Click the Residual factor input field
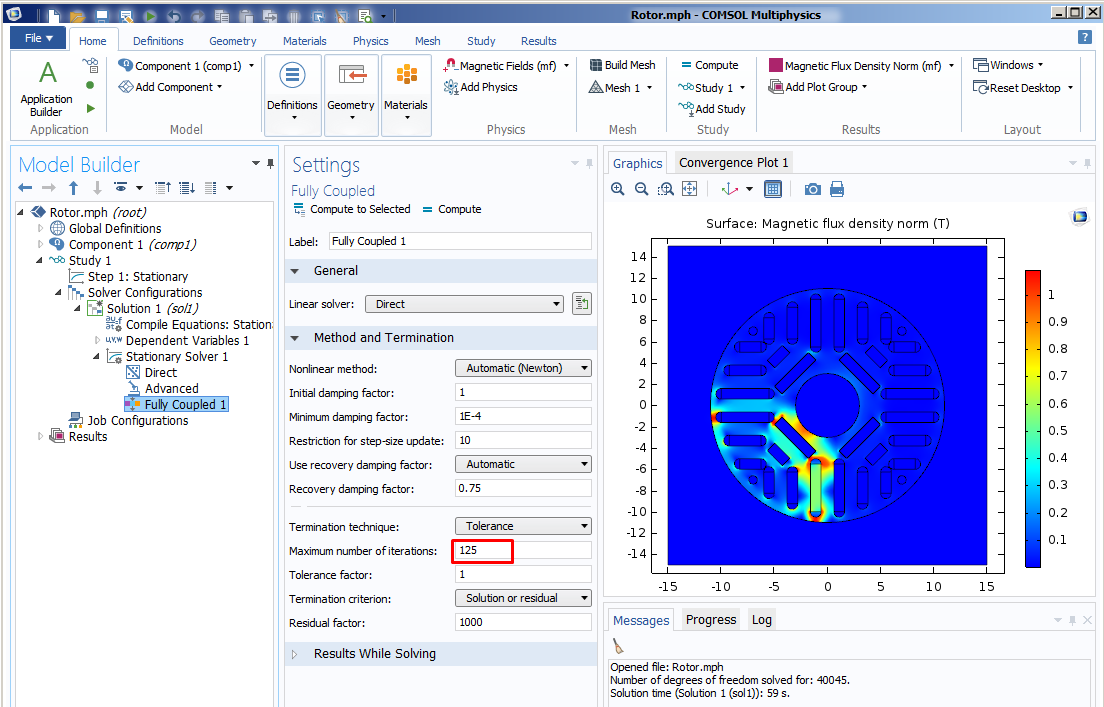 pyautogui.click(x=523, y=622)
